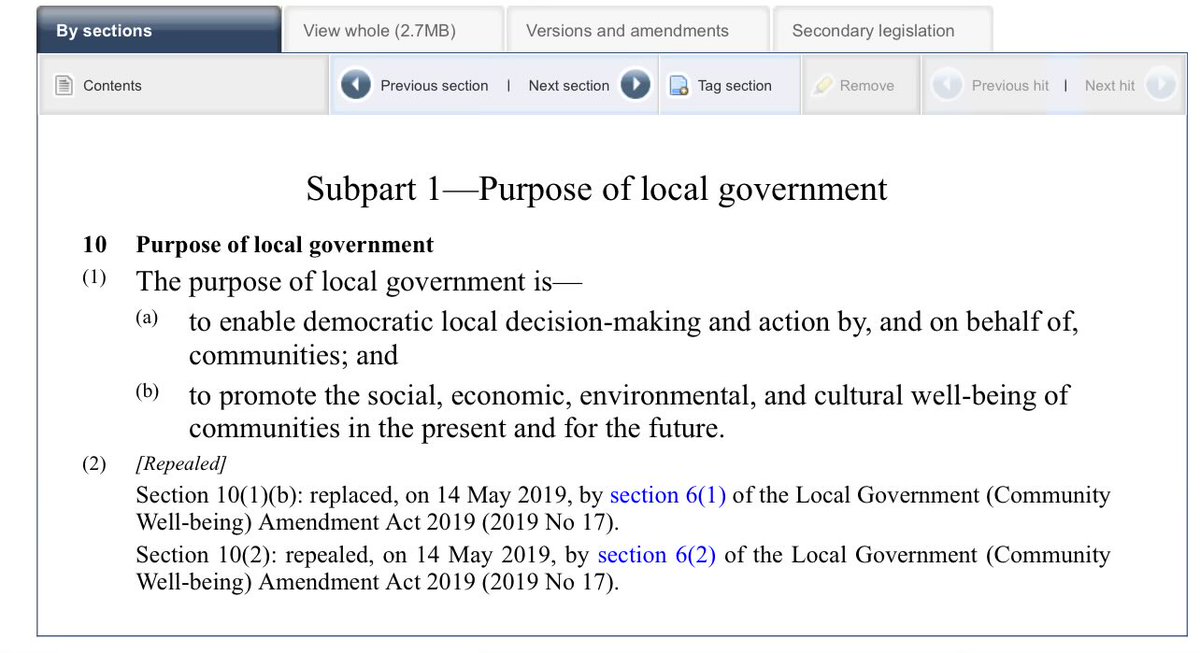Click the Previous section text
This screenshot has height=653, width=1200.
pyautogui.click(x=434, y=86)
